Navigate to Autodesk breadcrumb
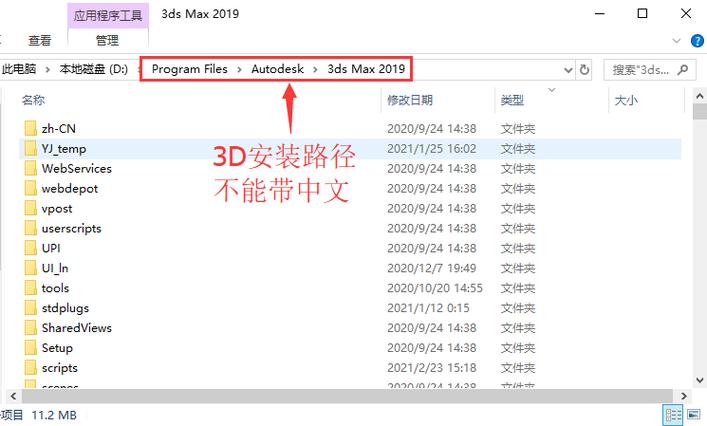Viewport: 707px width, 426px height. point(277,69)
